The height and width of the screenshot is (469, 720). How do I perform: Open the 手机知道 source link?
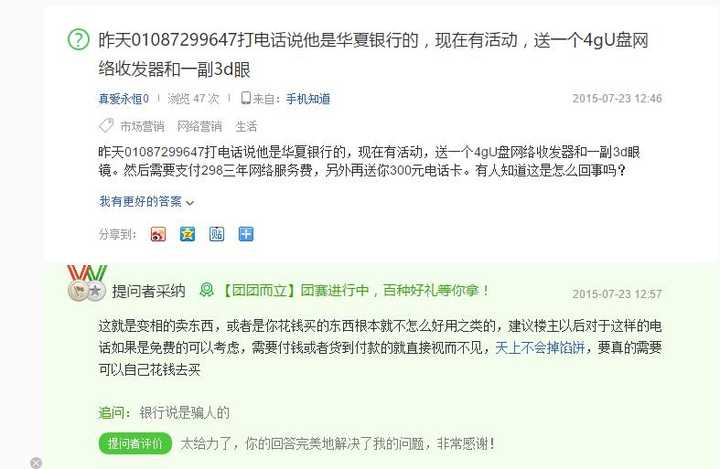(308, 99)
